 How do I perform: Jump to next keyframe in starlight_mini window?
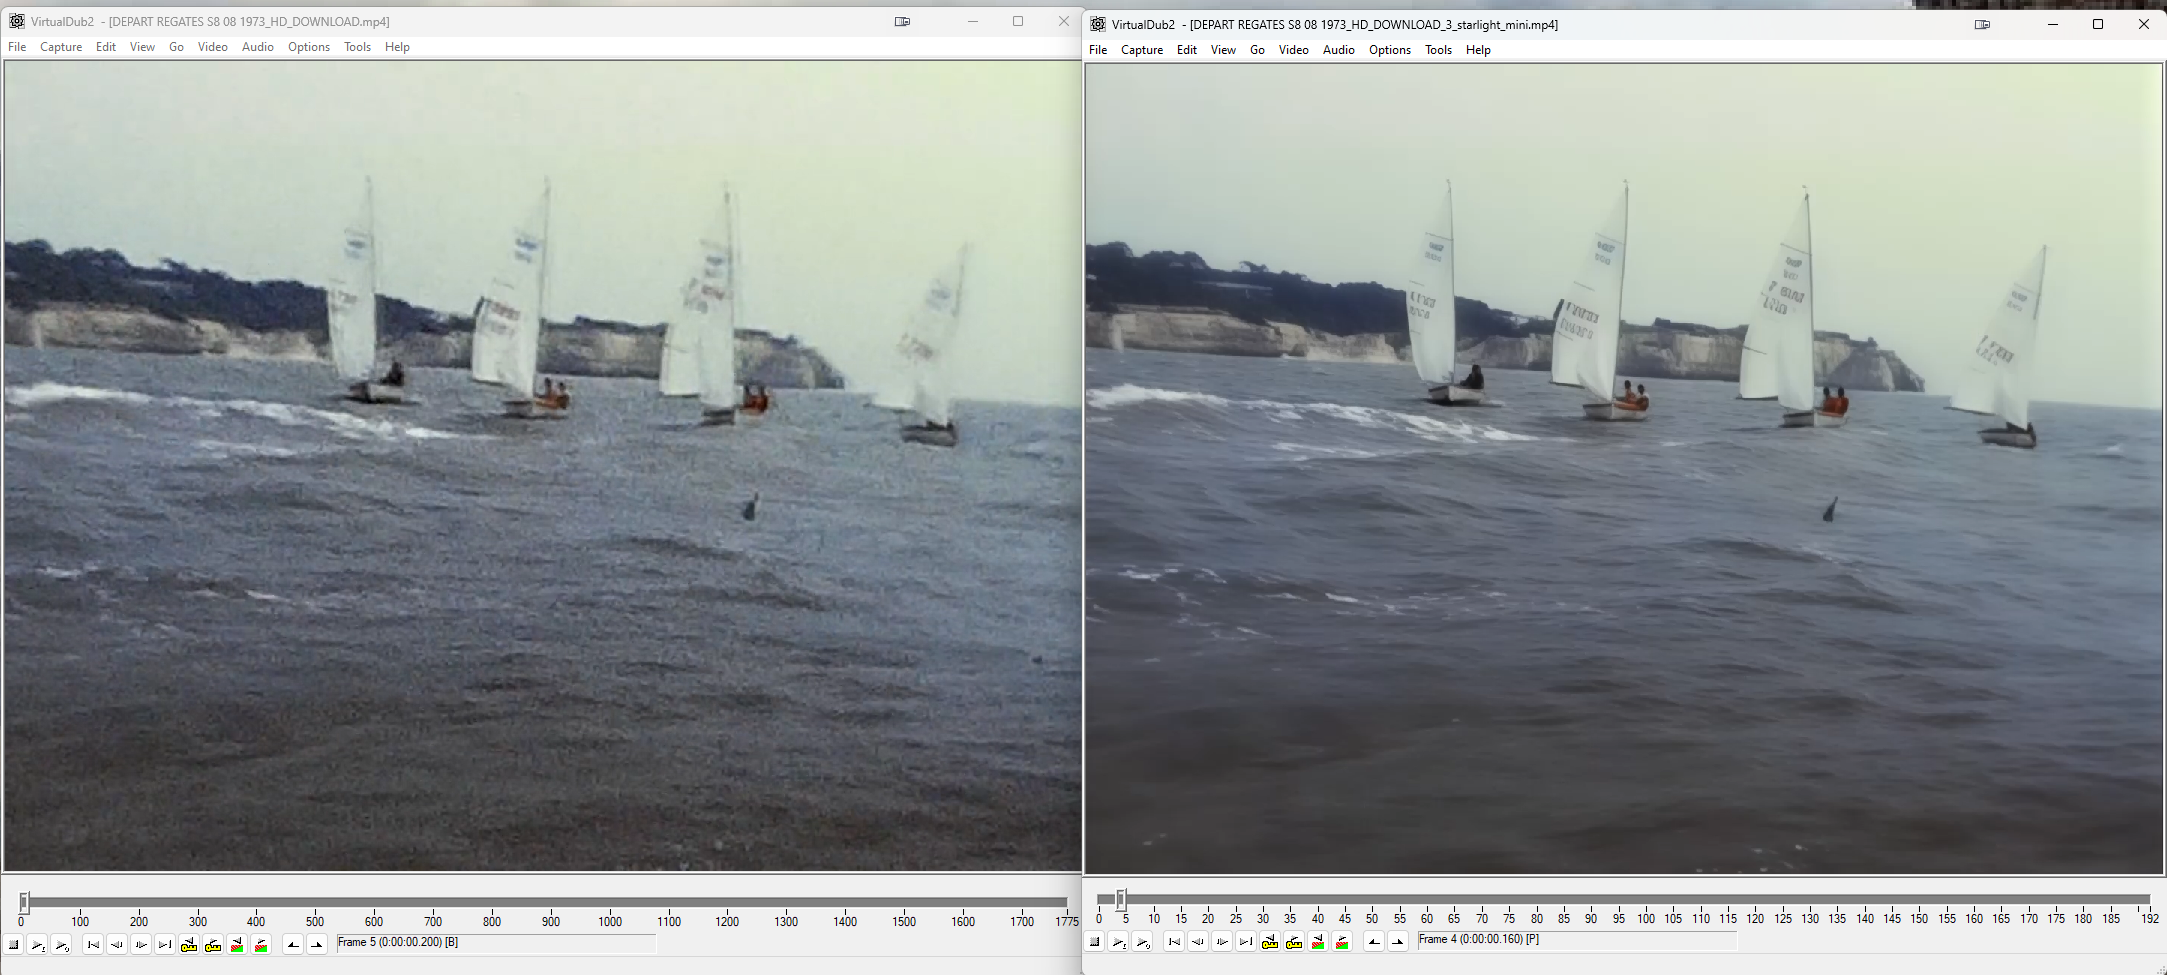point(1294,942)
